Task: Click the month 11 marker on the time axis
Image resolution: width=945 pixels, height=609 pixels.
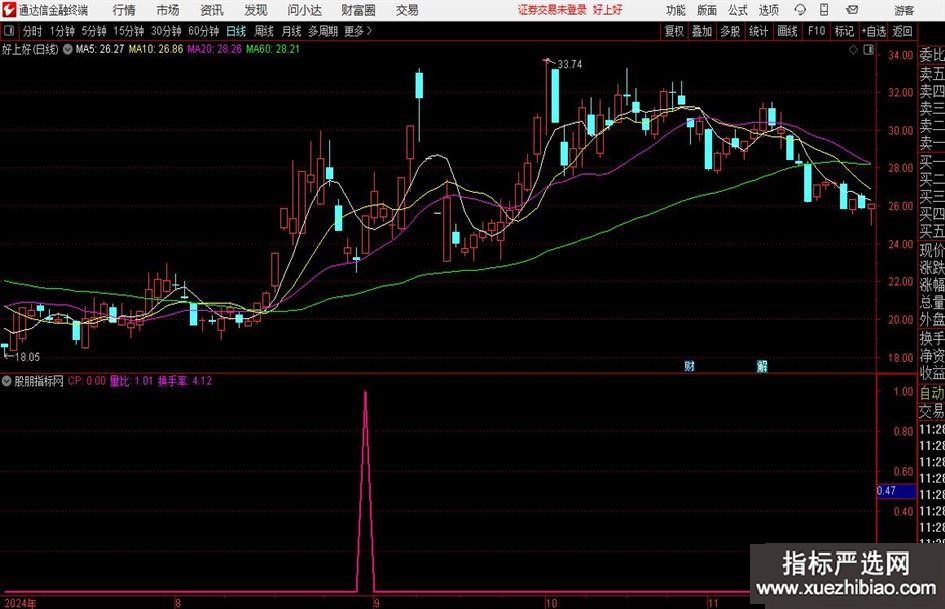Action: click(713, 603)
